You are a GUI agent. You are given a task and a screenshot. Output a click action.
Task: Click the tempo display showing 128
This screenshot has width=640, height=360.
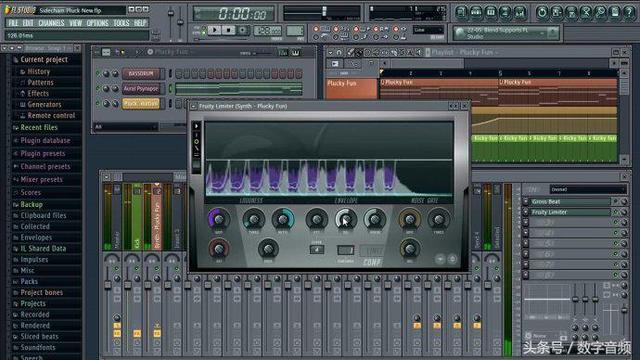click(267, 30)
